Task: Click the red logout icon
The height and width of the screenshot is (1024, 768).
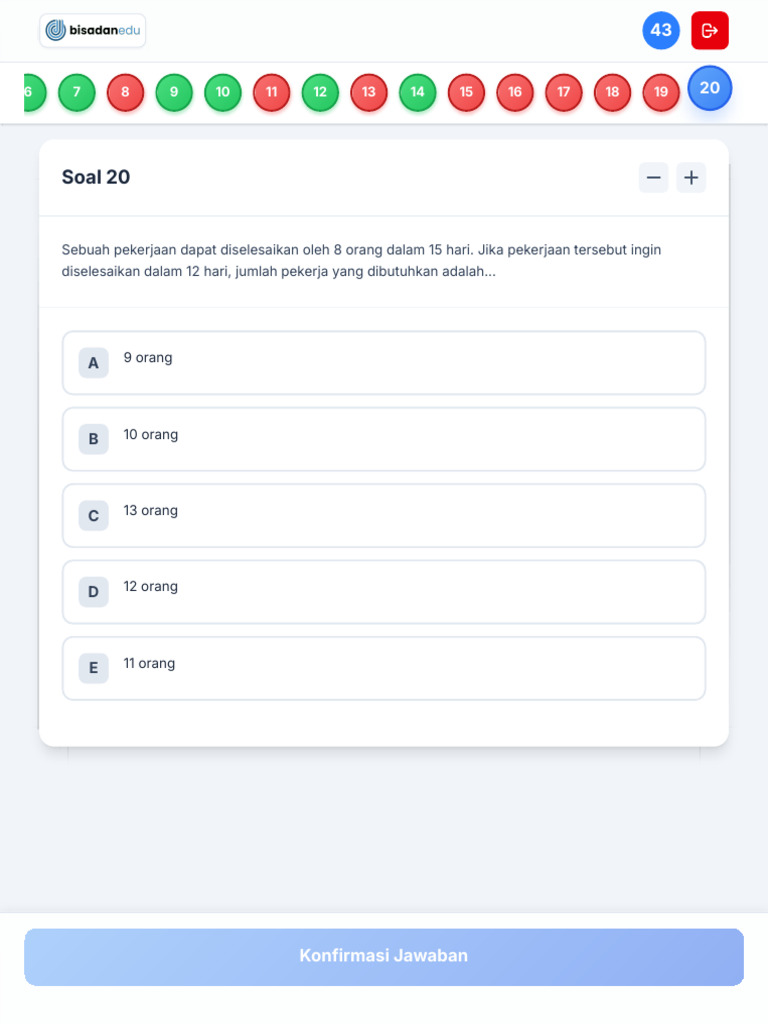Action: pyautogui.click(x=709, y=31)
